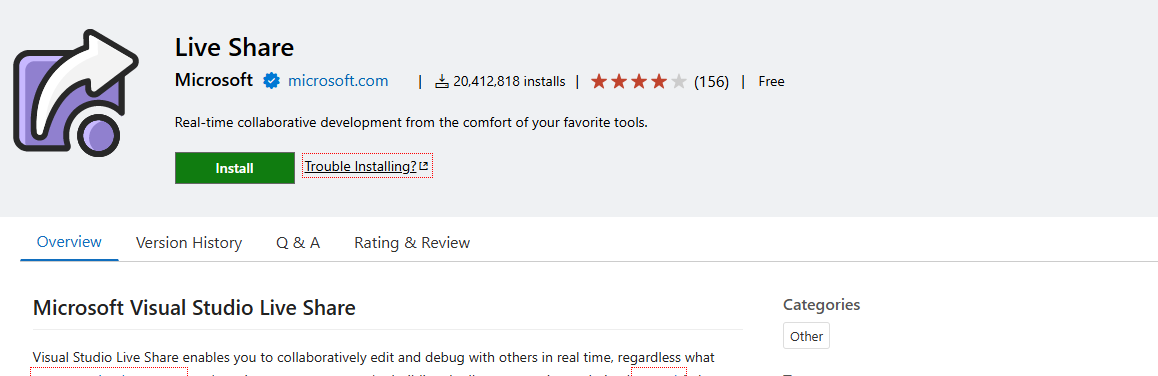Select the first red rating star
Screen dimensions: 1158x376
(x=599, y=81)
